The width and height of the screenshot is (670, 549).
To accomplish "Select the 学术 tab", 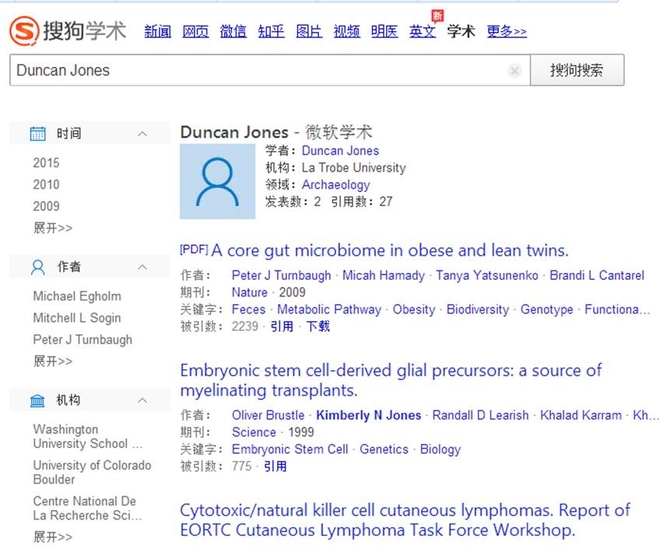I will [461, 31].
